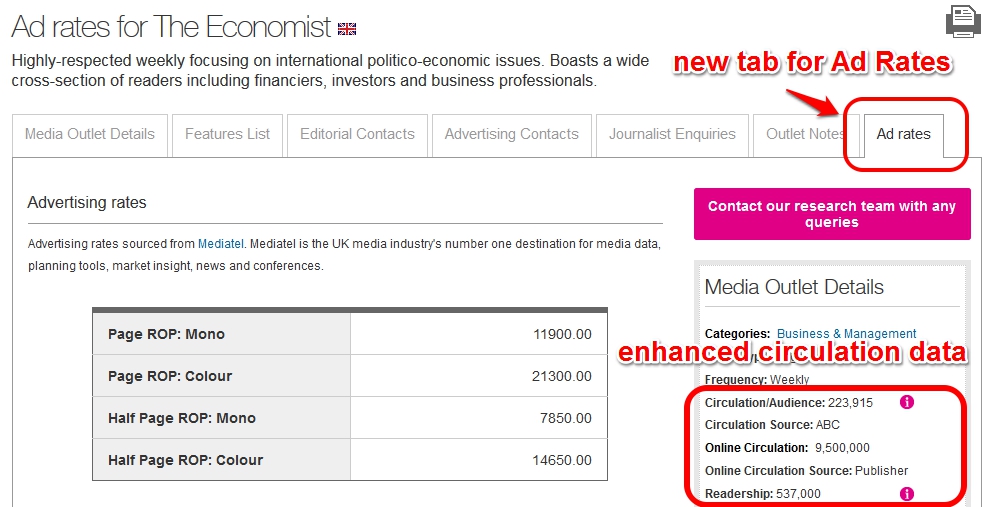Open the Outlet Notes tab
This screenshot has width=987, height=507.
pos(804,135)
